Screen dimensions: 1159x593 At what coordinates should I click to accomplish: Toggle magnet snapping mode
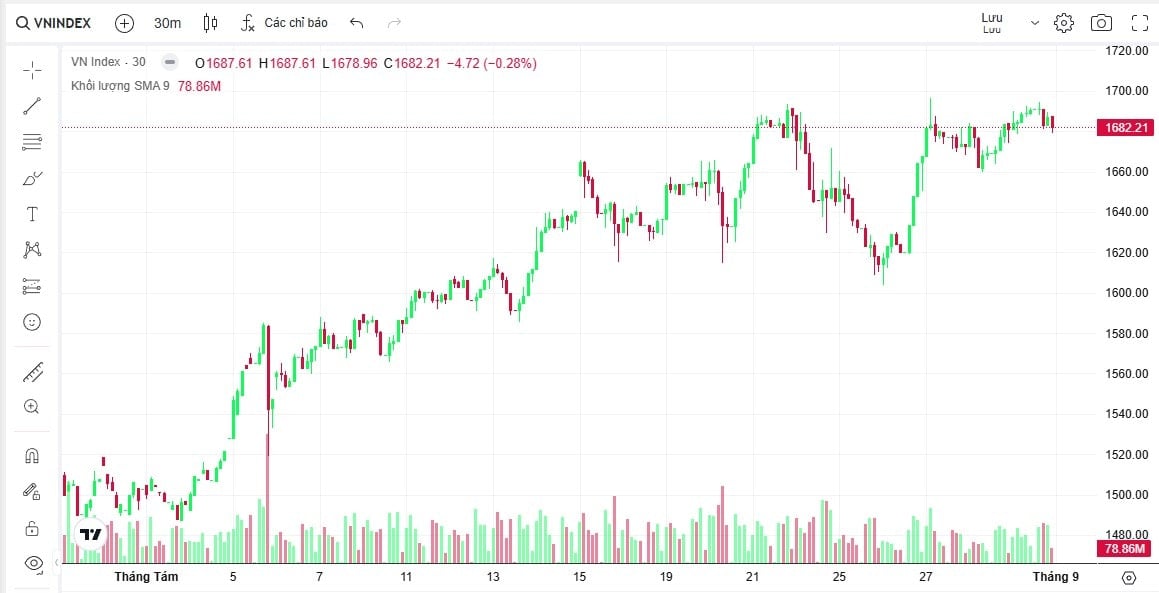[32, 456]
